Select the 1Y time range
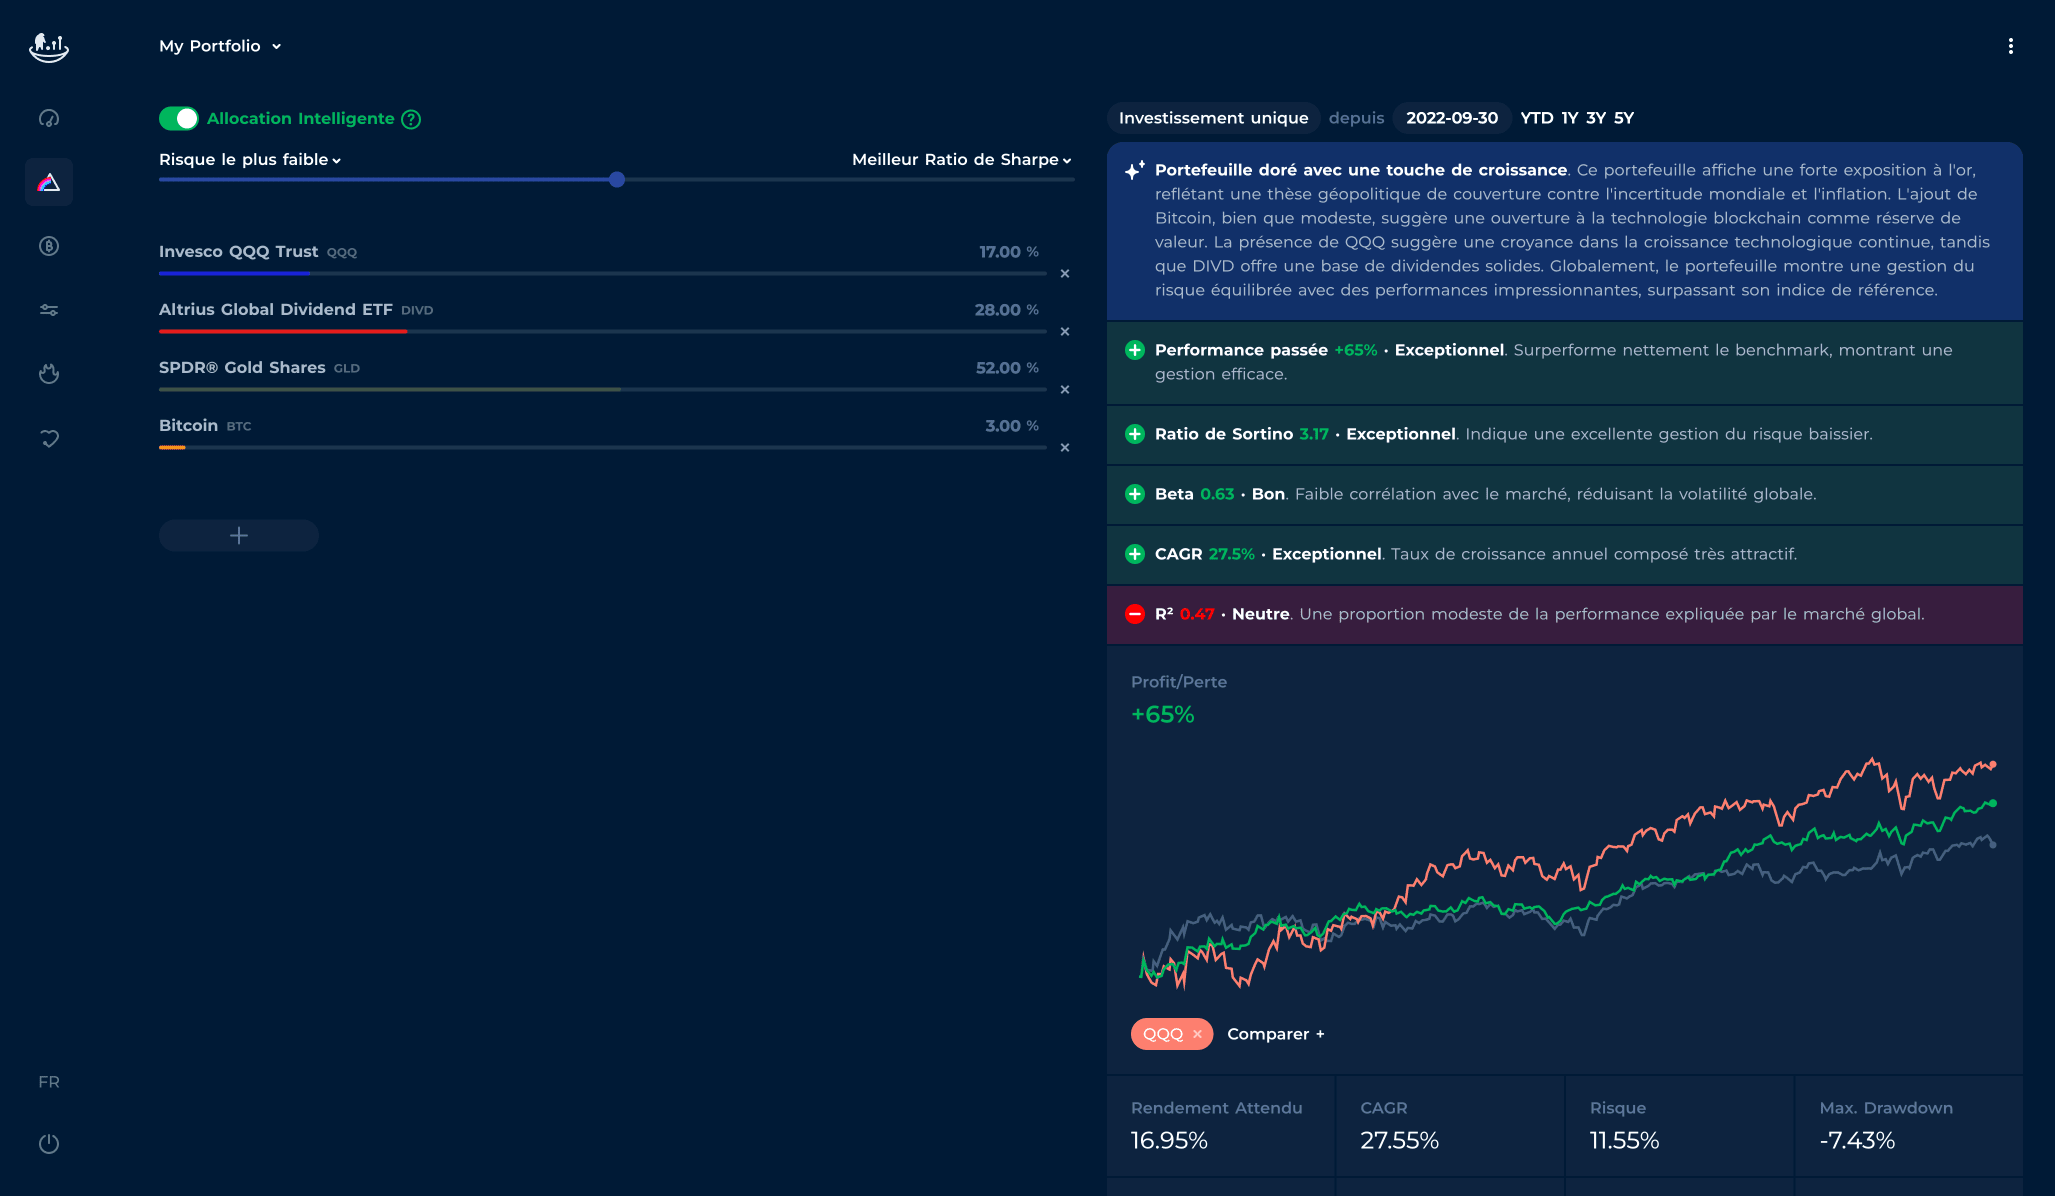This screenshot has height=1196, width=2055. pyautogui.click(x=1570, y=118)
